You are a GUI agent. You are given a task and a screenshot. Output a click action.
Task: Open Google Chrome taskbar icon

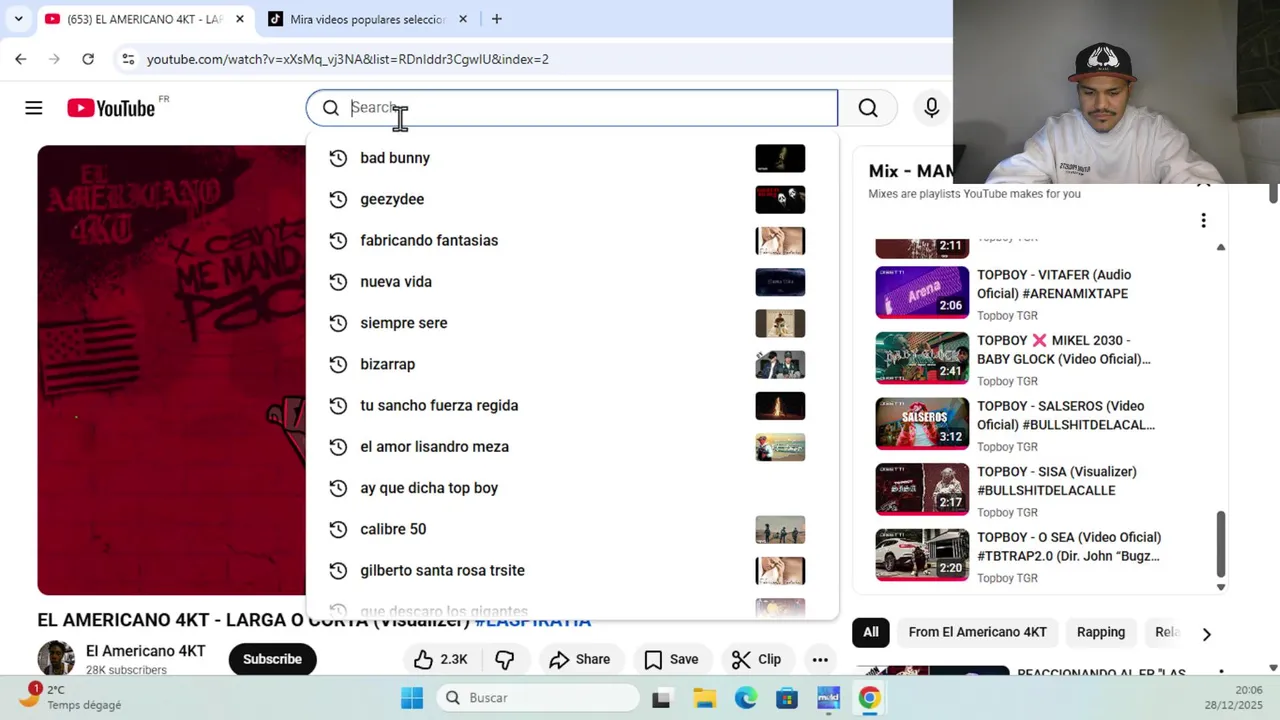tap(869, 698)
